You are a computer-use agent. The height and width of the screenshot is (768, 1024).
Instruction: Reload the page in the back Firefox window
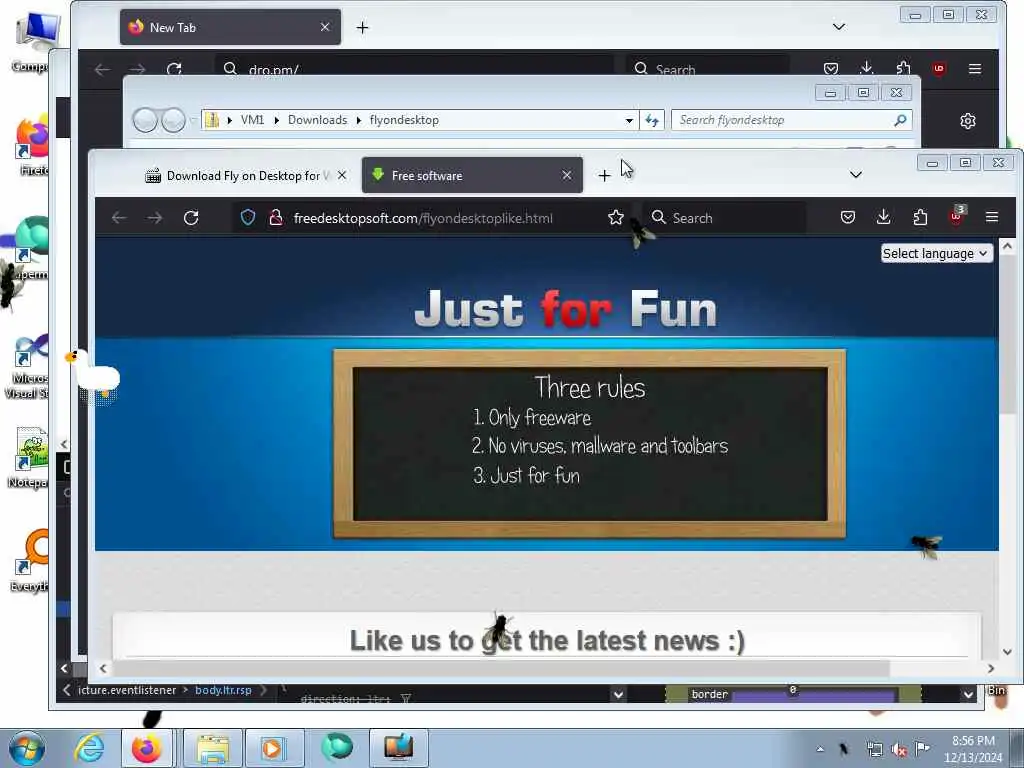[174, 69]
